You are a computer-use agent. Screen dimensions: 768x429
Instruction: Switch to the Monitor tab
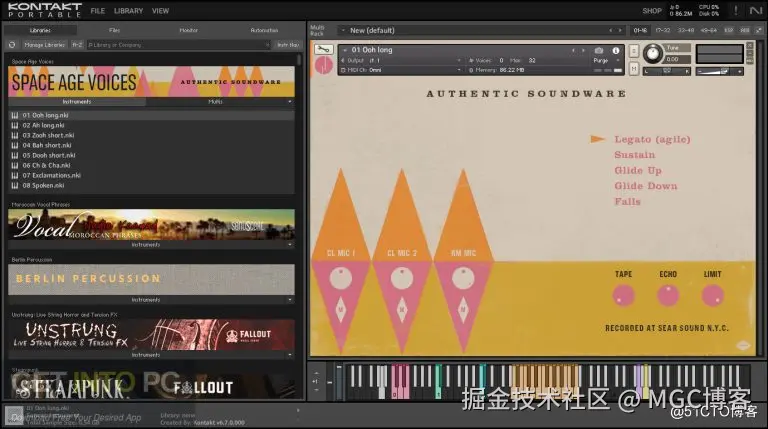click(189, 30)
